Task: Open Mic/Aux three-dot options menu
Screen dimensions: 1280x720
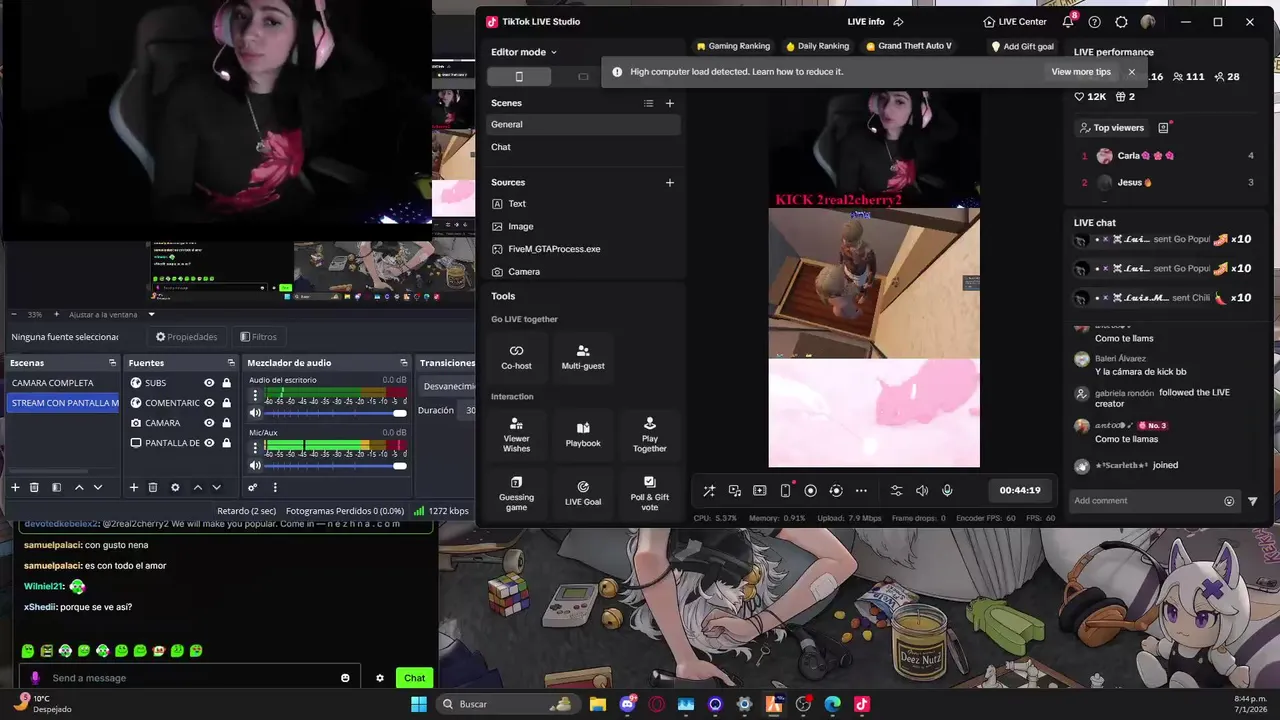Action: 255,447
